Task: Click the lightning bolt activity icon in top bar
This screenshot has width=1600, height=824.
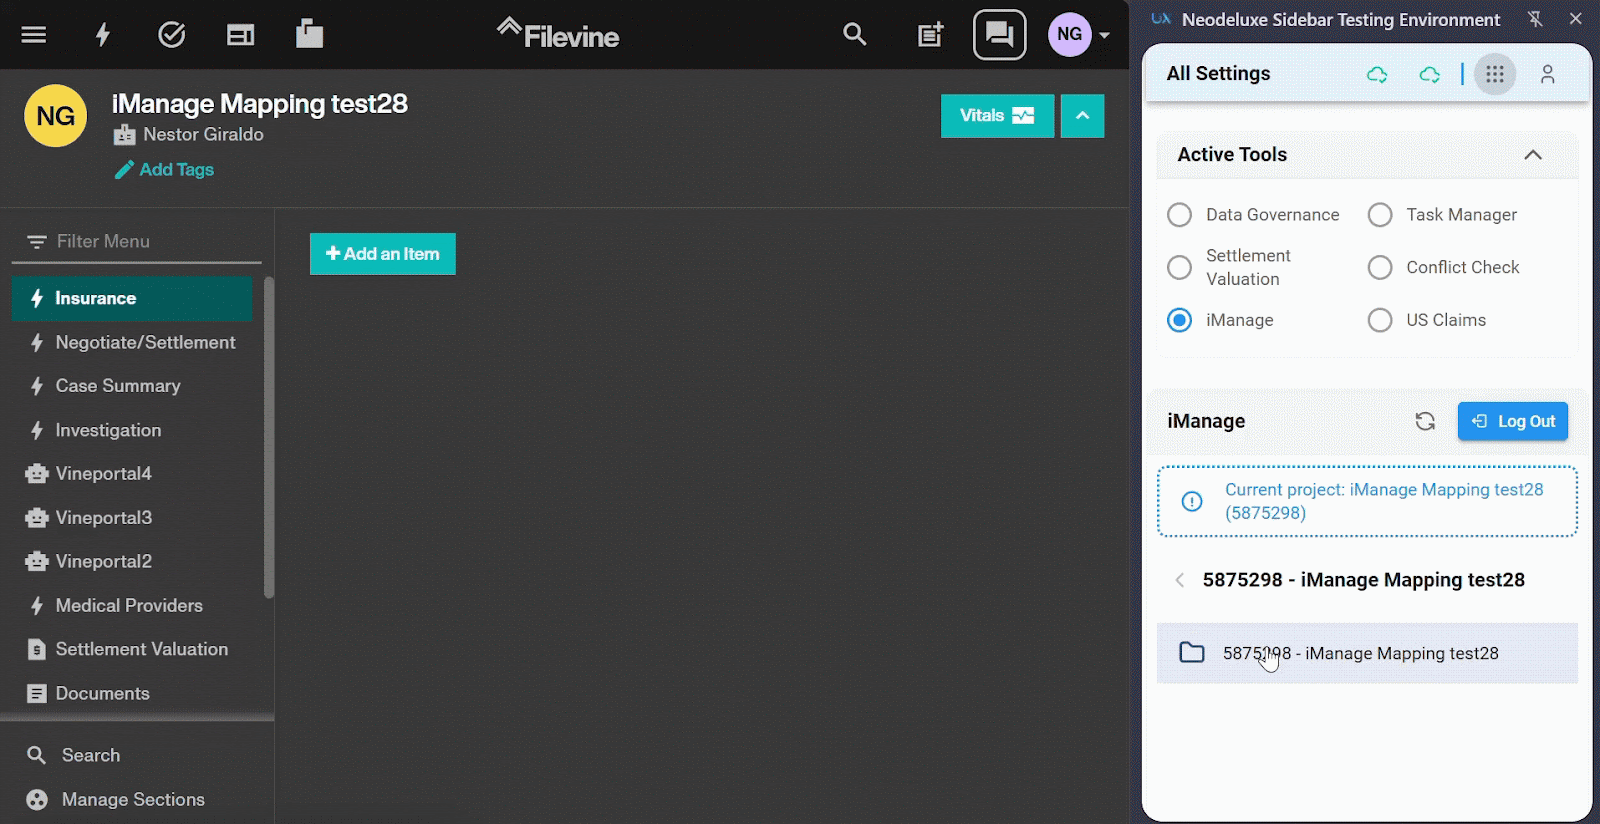Action: tap(102, 35)
